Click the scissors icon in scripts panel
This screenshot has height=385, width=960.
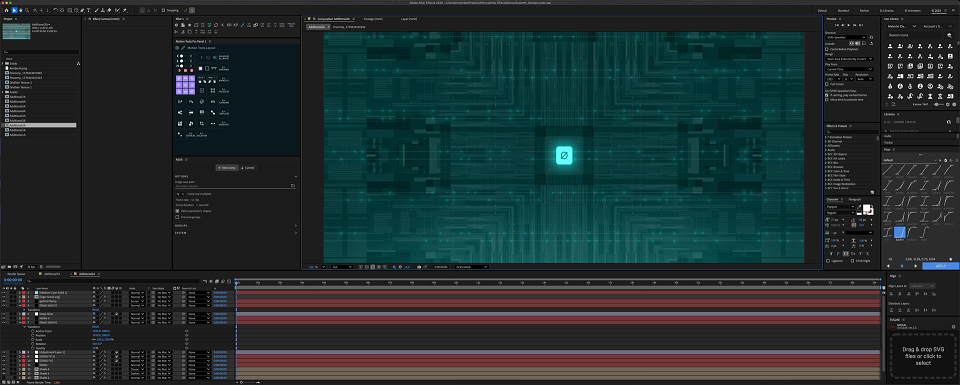176,32
